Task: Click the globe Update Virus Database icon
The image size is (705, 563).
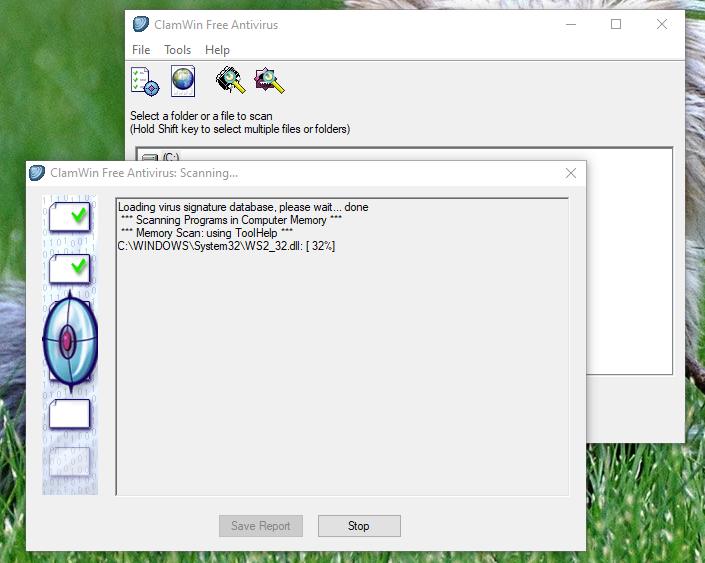Action: [x=183, y=81]
